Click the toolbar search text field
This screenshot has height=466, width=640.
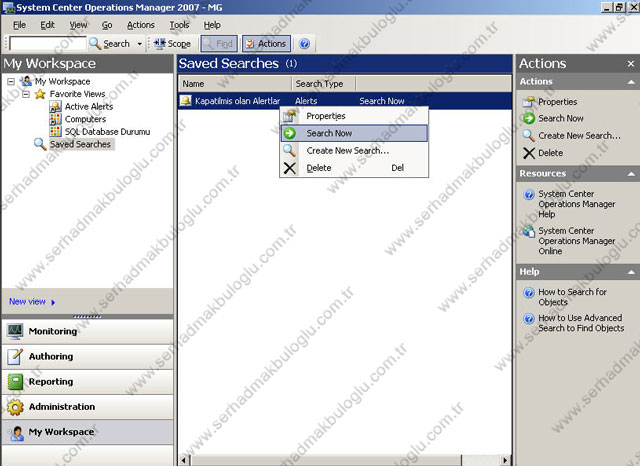(48, 44)
